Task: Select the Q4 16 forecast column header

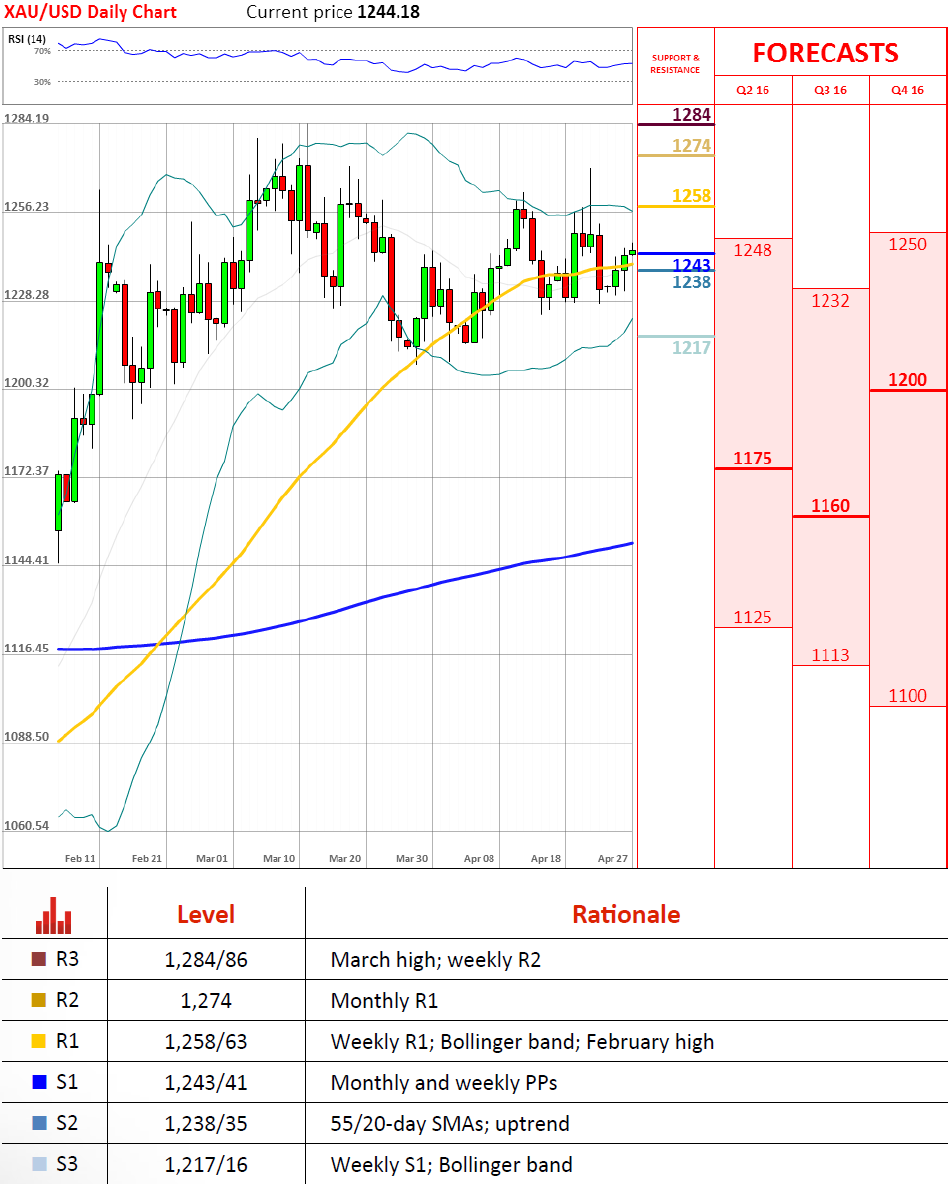Action: [907, 90]
